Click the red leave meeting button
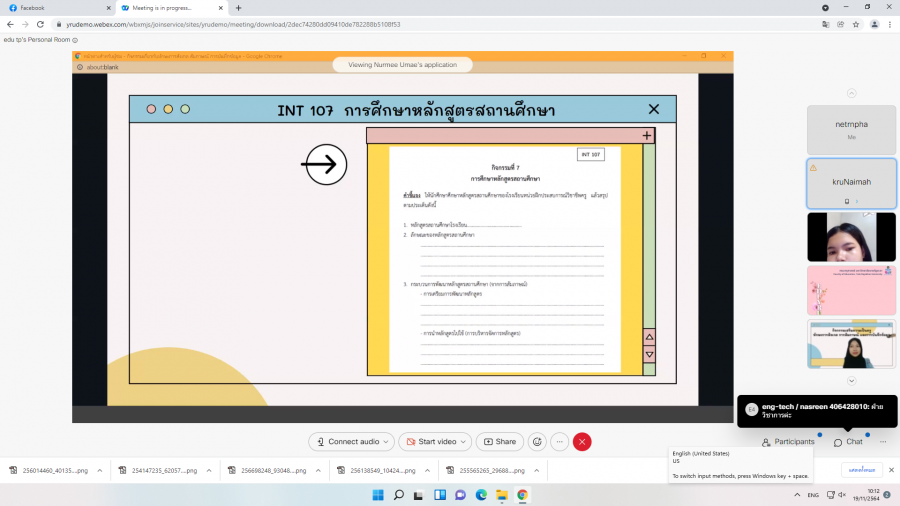Screen dimensions: 900x506 coord(582,441)
